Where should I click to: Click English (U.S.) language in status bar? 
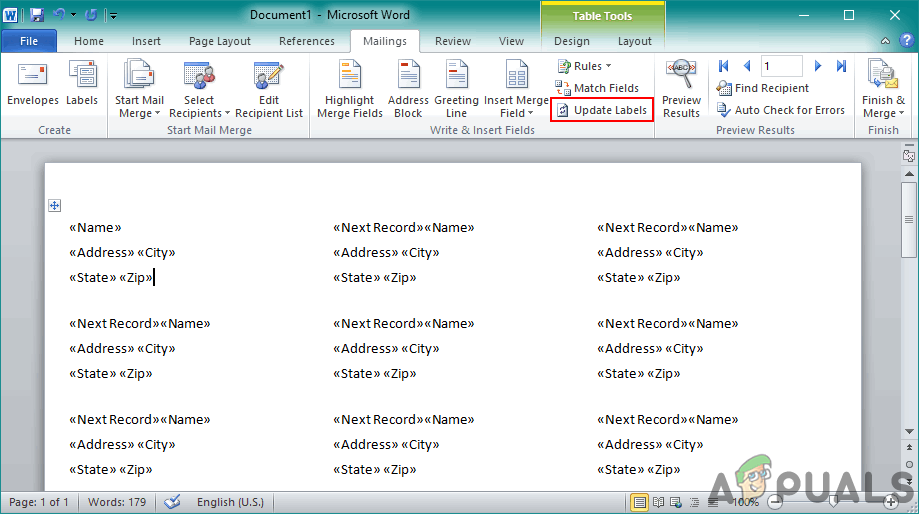tap(230, 502)
